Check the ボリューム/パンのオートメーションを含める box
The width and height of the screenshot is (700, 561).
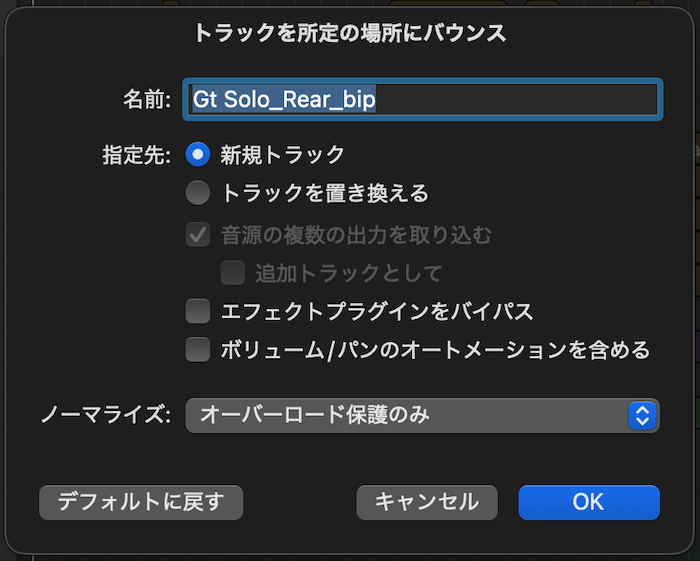[x=198, y=350]
